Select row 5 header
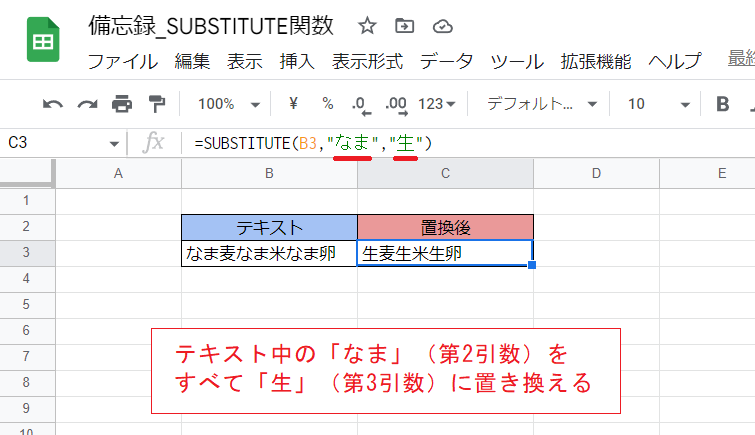The width and height of the screenshot is (755, 435). click(x=26, y=305)
